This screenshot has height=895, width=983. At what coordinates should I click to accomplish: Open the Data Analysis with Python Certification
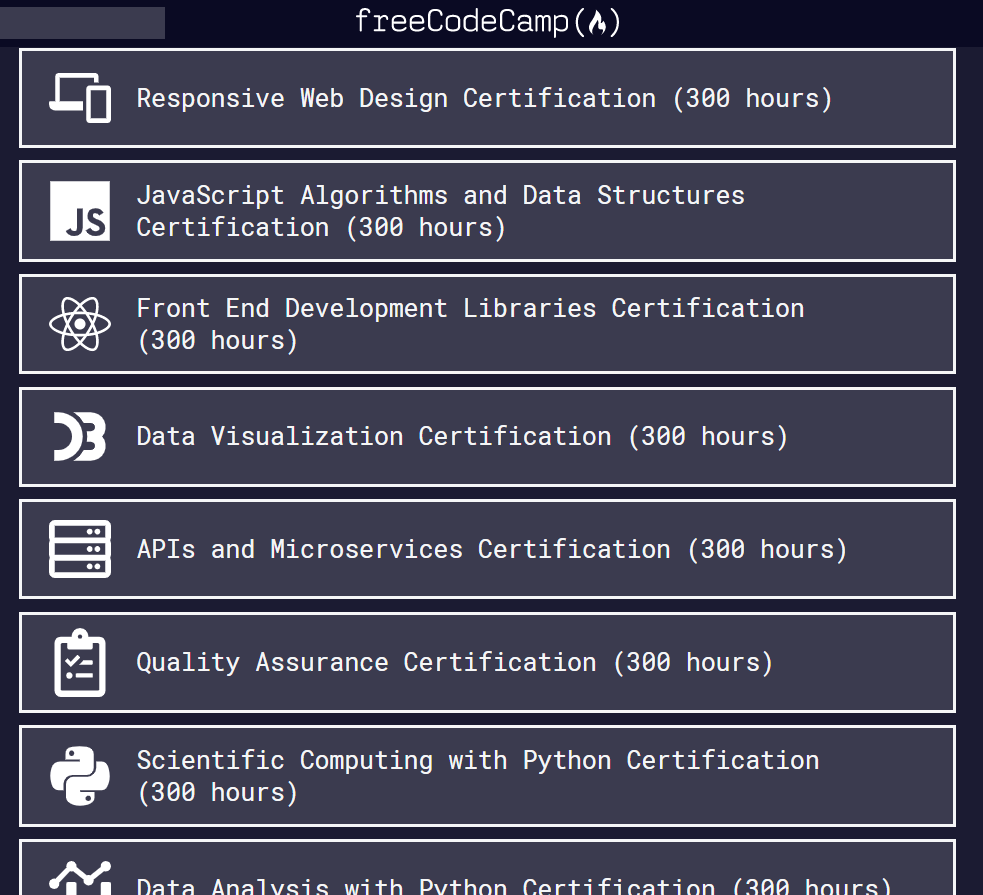coord(487,880)
